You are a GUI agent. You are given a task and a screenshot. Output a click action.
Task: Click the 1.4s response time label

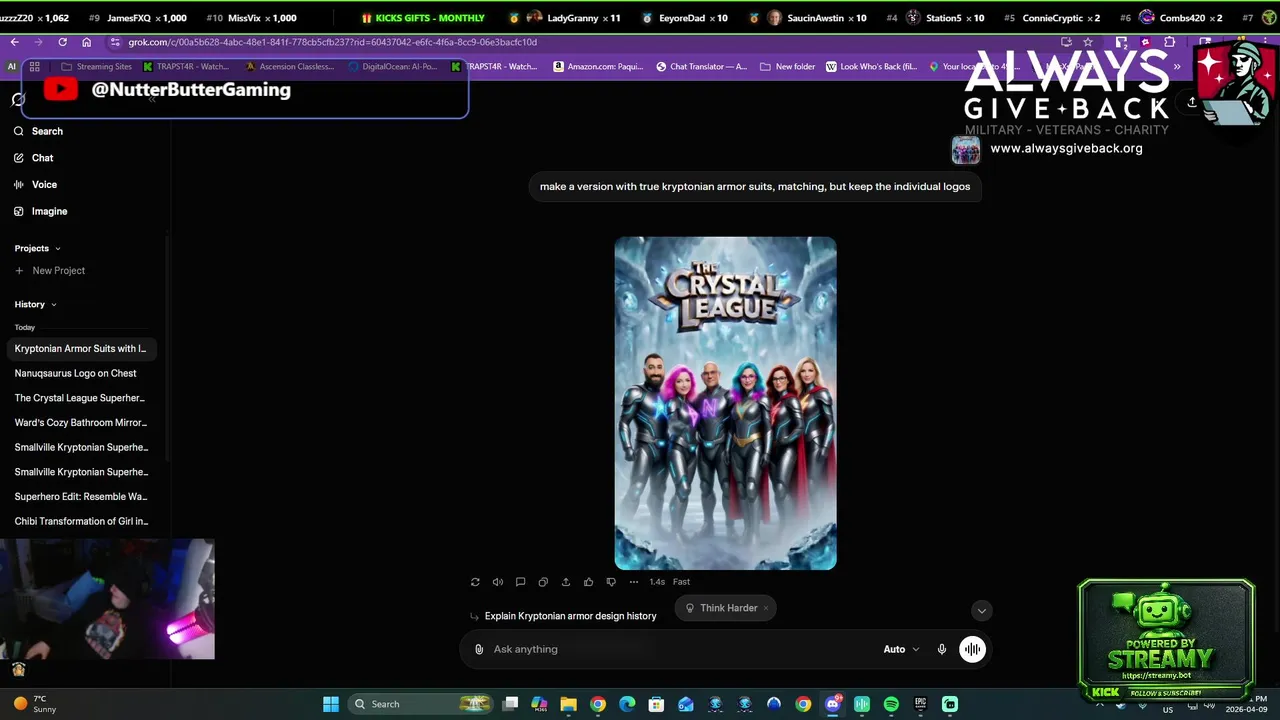coord(657,582)
